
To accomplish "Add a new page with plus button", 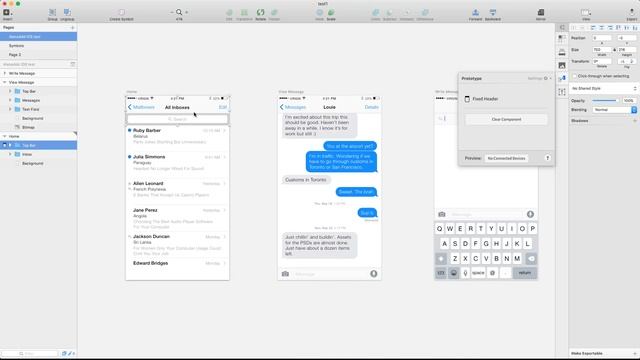I will point(73,27).
